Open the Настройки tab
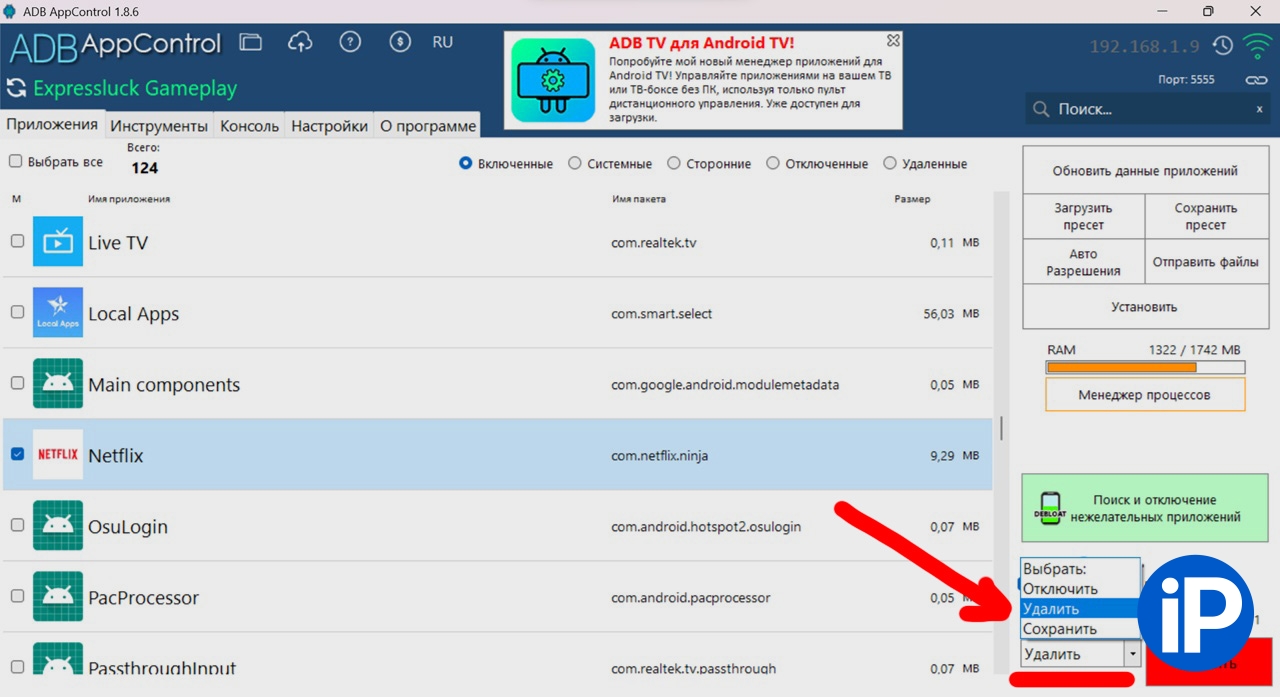 tap(330, 126)
